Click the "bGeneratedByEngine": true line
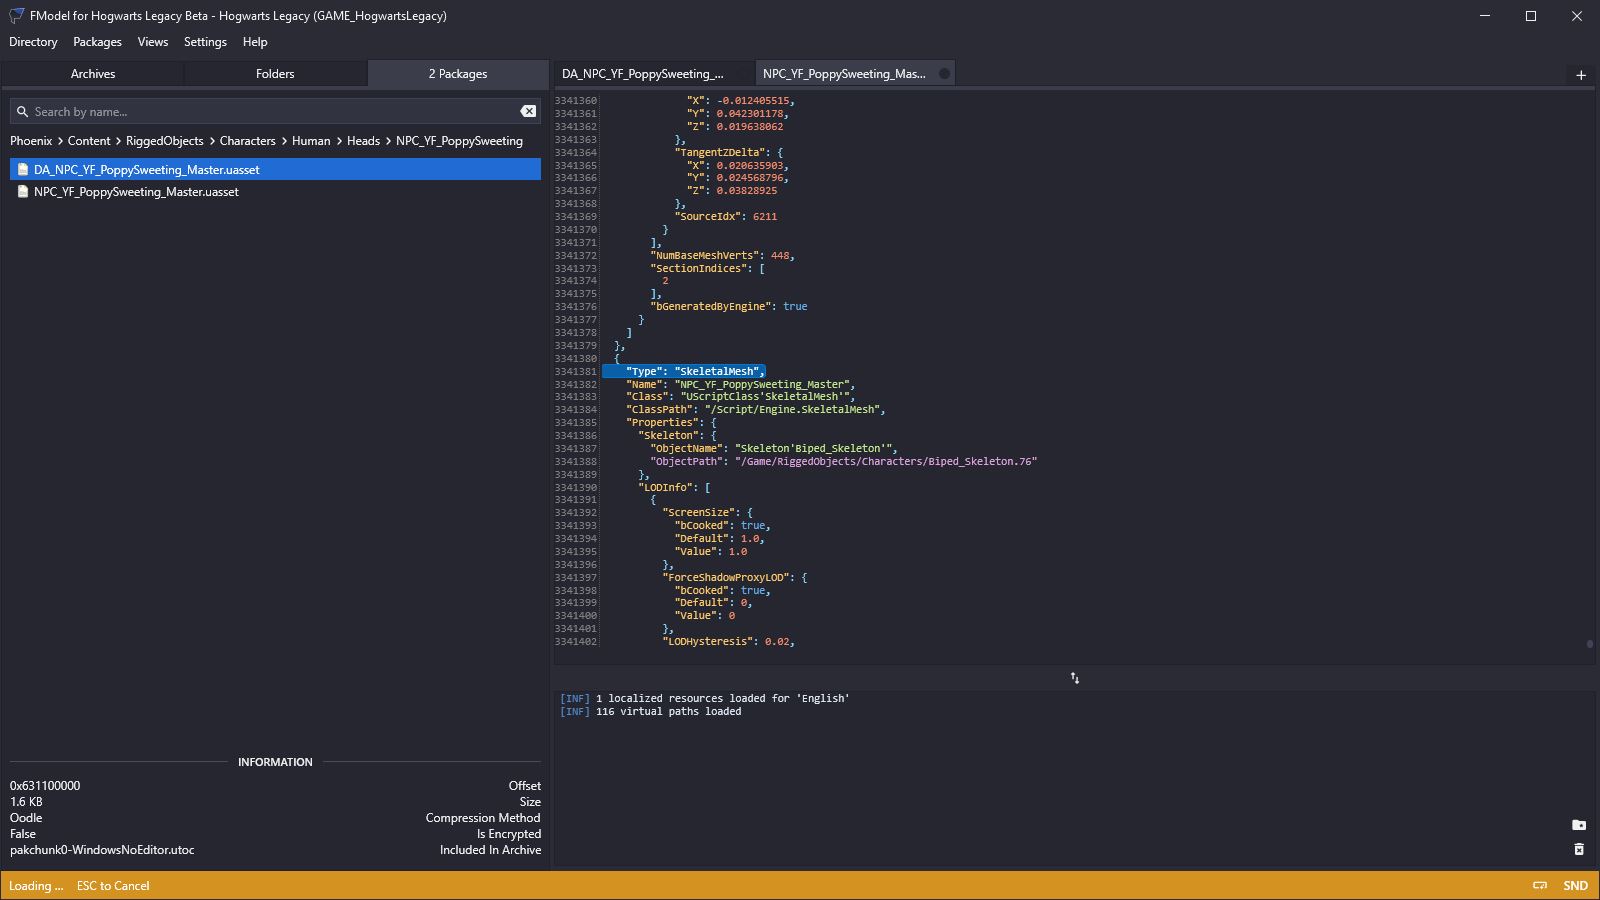Viewport: 1600px width, 900px height. tap(729, 307)
